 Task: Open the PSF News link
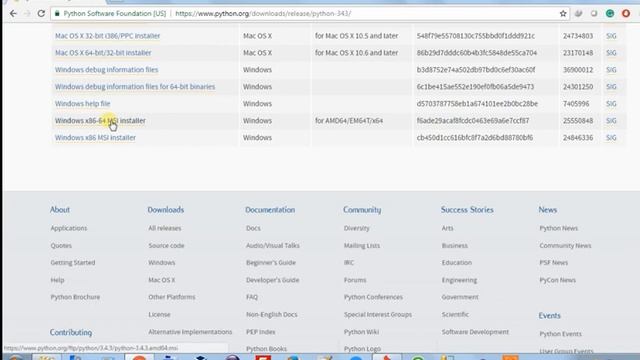554,263
